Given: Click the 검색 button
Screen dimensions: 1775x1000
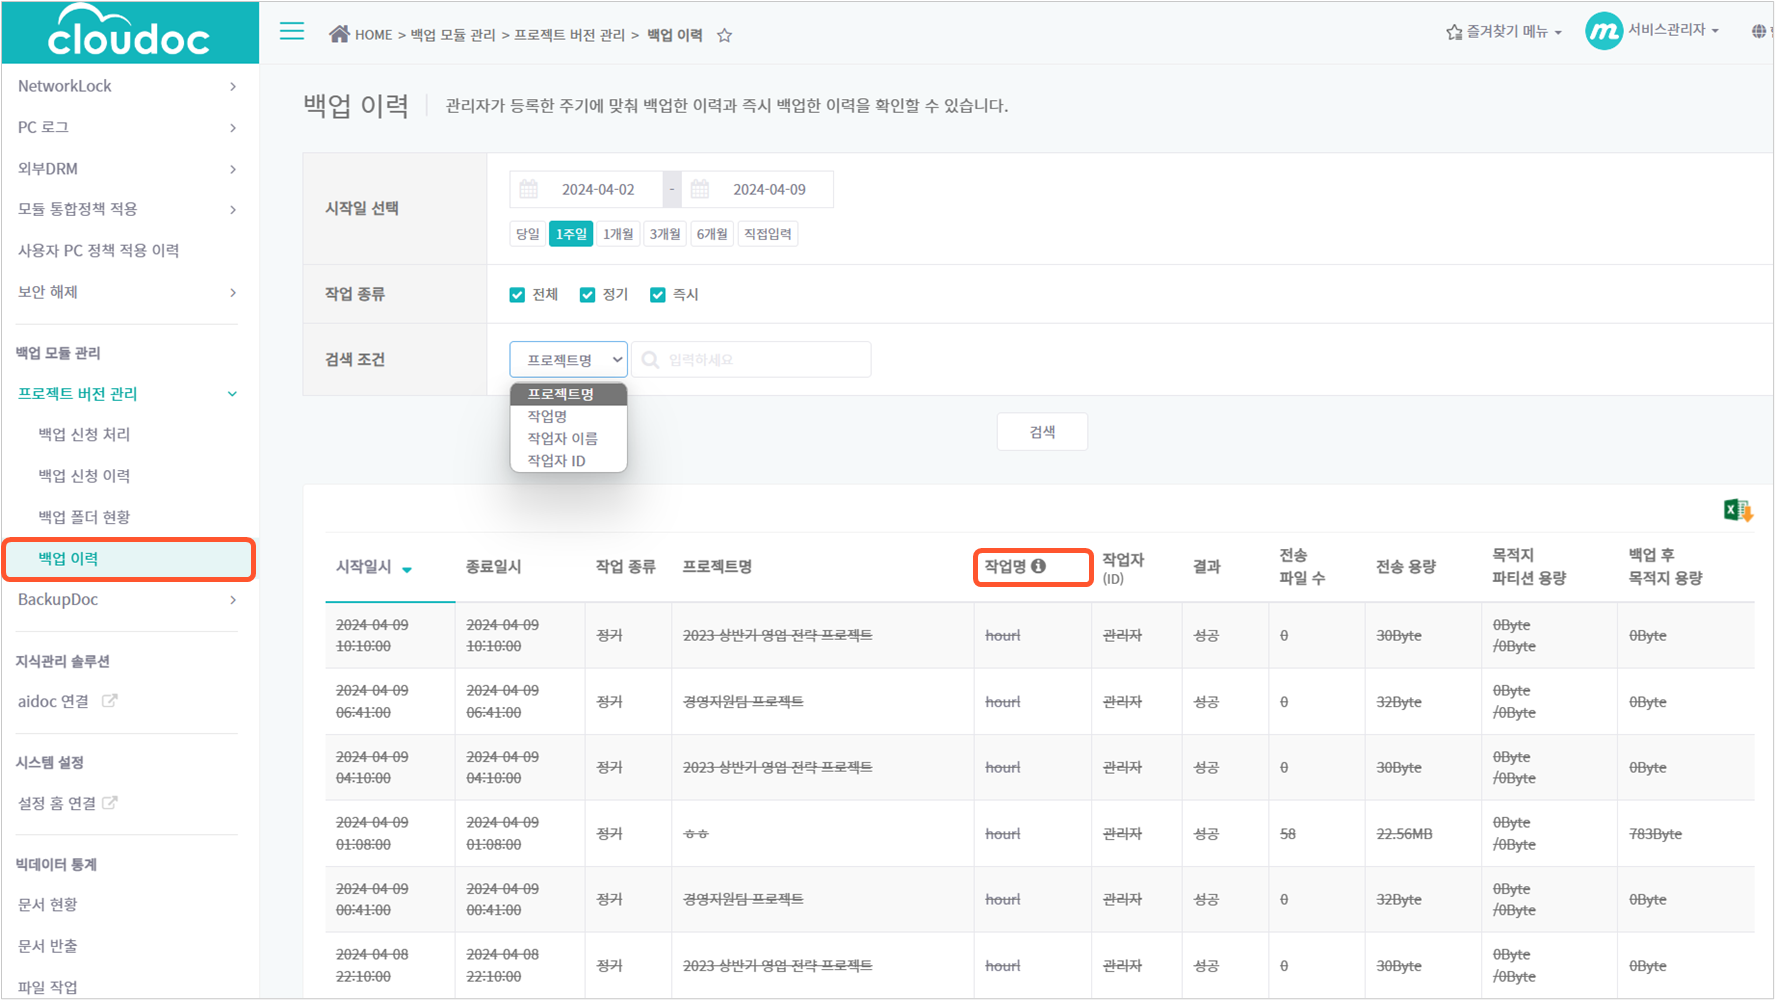Looking at the screenshot, I should pyautogui.click(x=1042, y=432).
